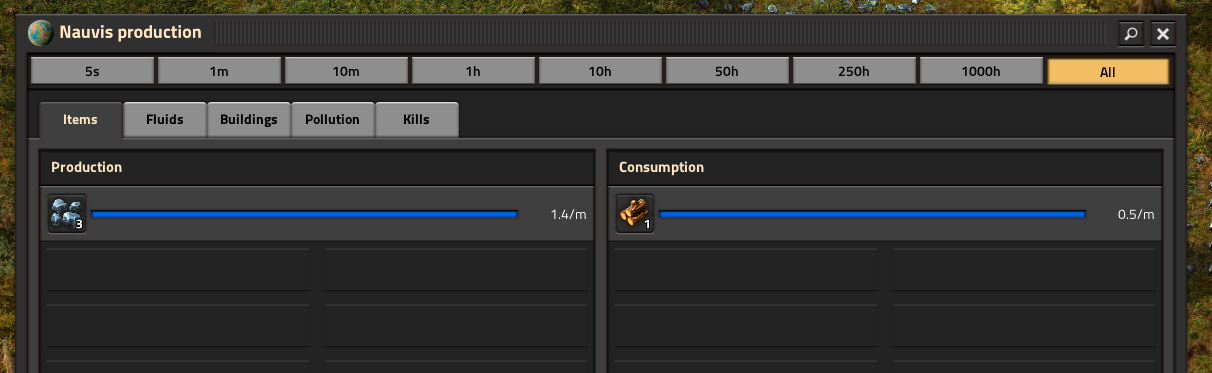The height and width of the screenshot is (373, 1212).
Task: Click the 0.5/m consumption rate value
Action: point(1136,215)
